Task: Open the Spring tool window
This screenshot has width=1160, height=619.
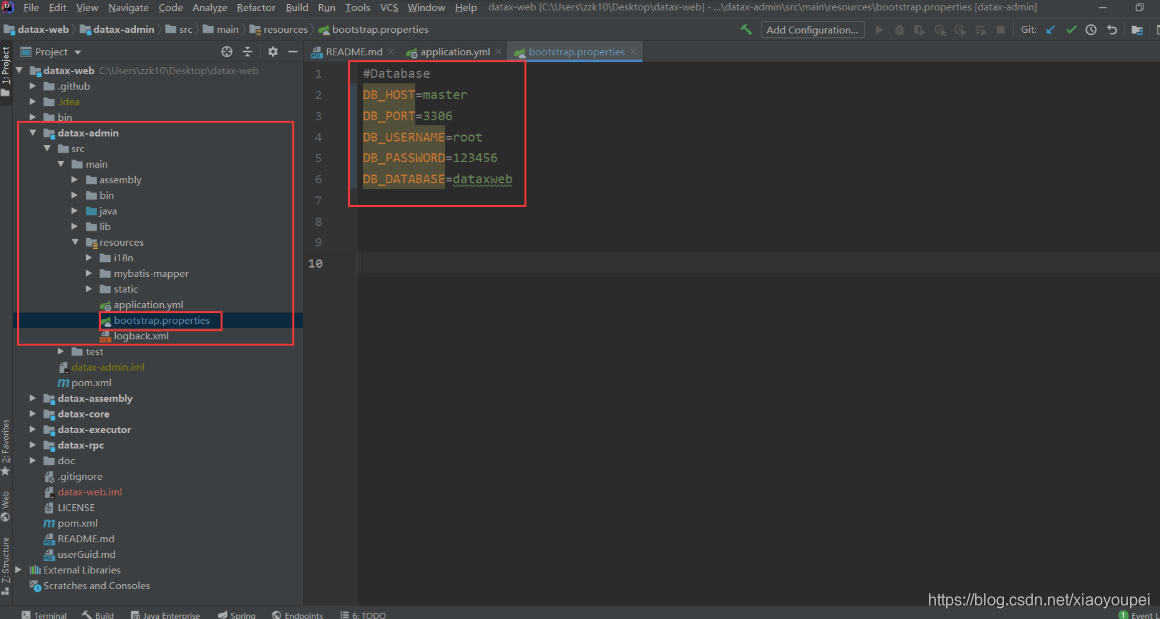Action: [237, 615]
